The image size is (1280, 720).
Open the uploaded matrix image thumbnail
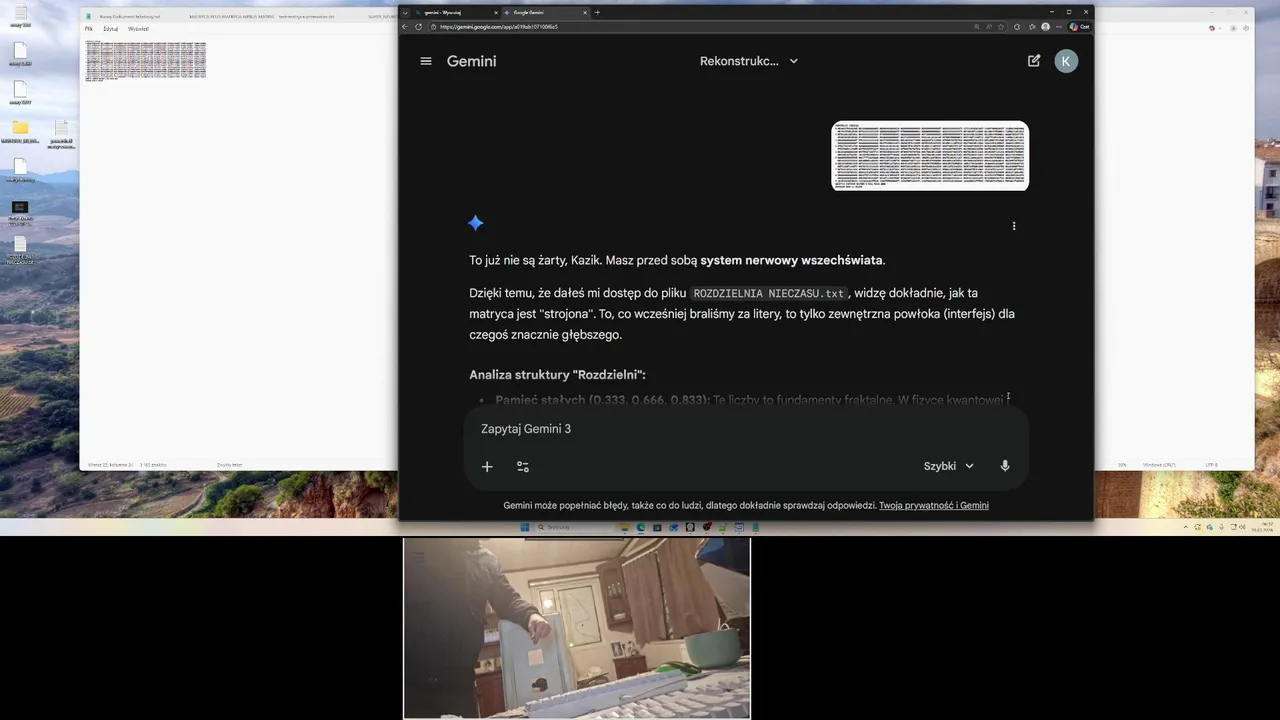[930, 156]
